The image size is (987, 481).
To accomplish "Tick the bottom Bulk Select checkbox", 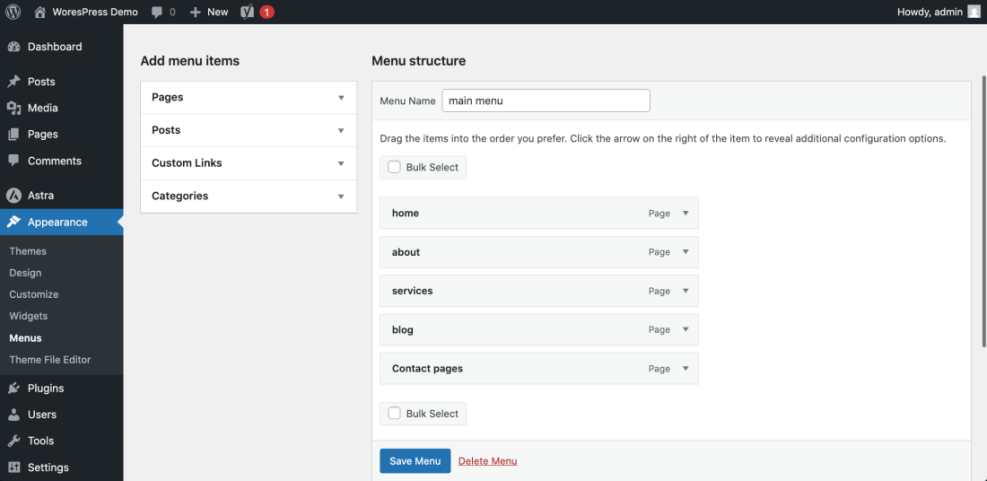I will tap(394, 414).
